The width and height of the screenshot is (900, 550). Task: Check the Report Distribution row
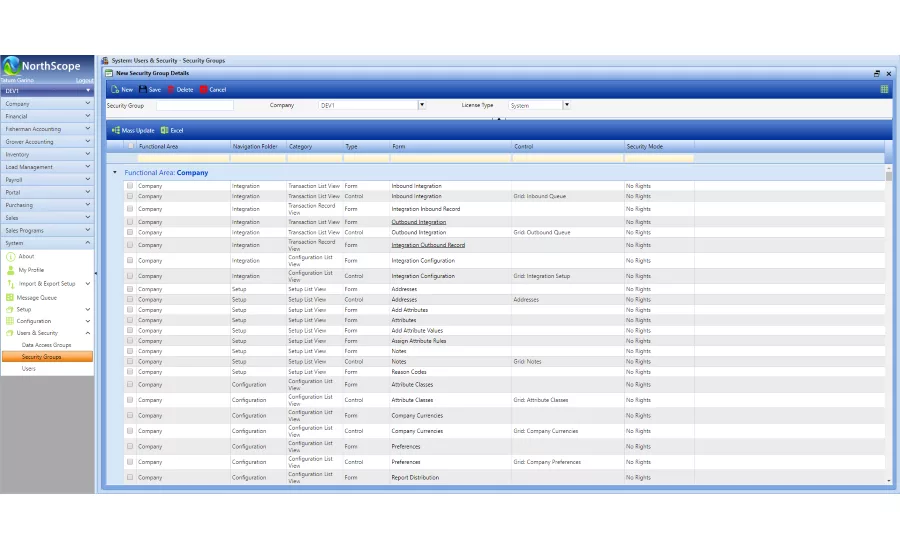point(130,478)
